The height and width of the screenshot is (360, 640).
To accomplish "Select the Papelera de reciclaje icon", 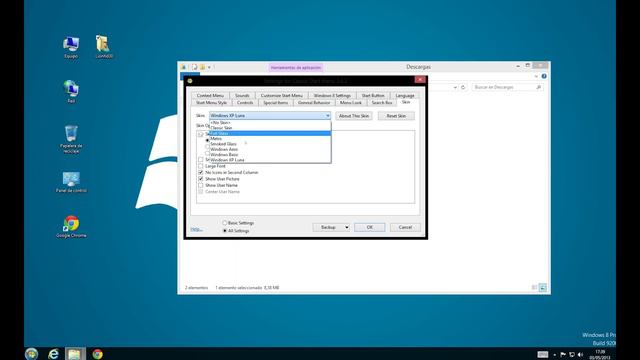I will click(x=71, y=139).
